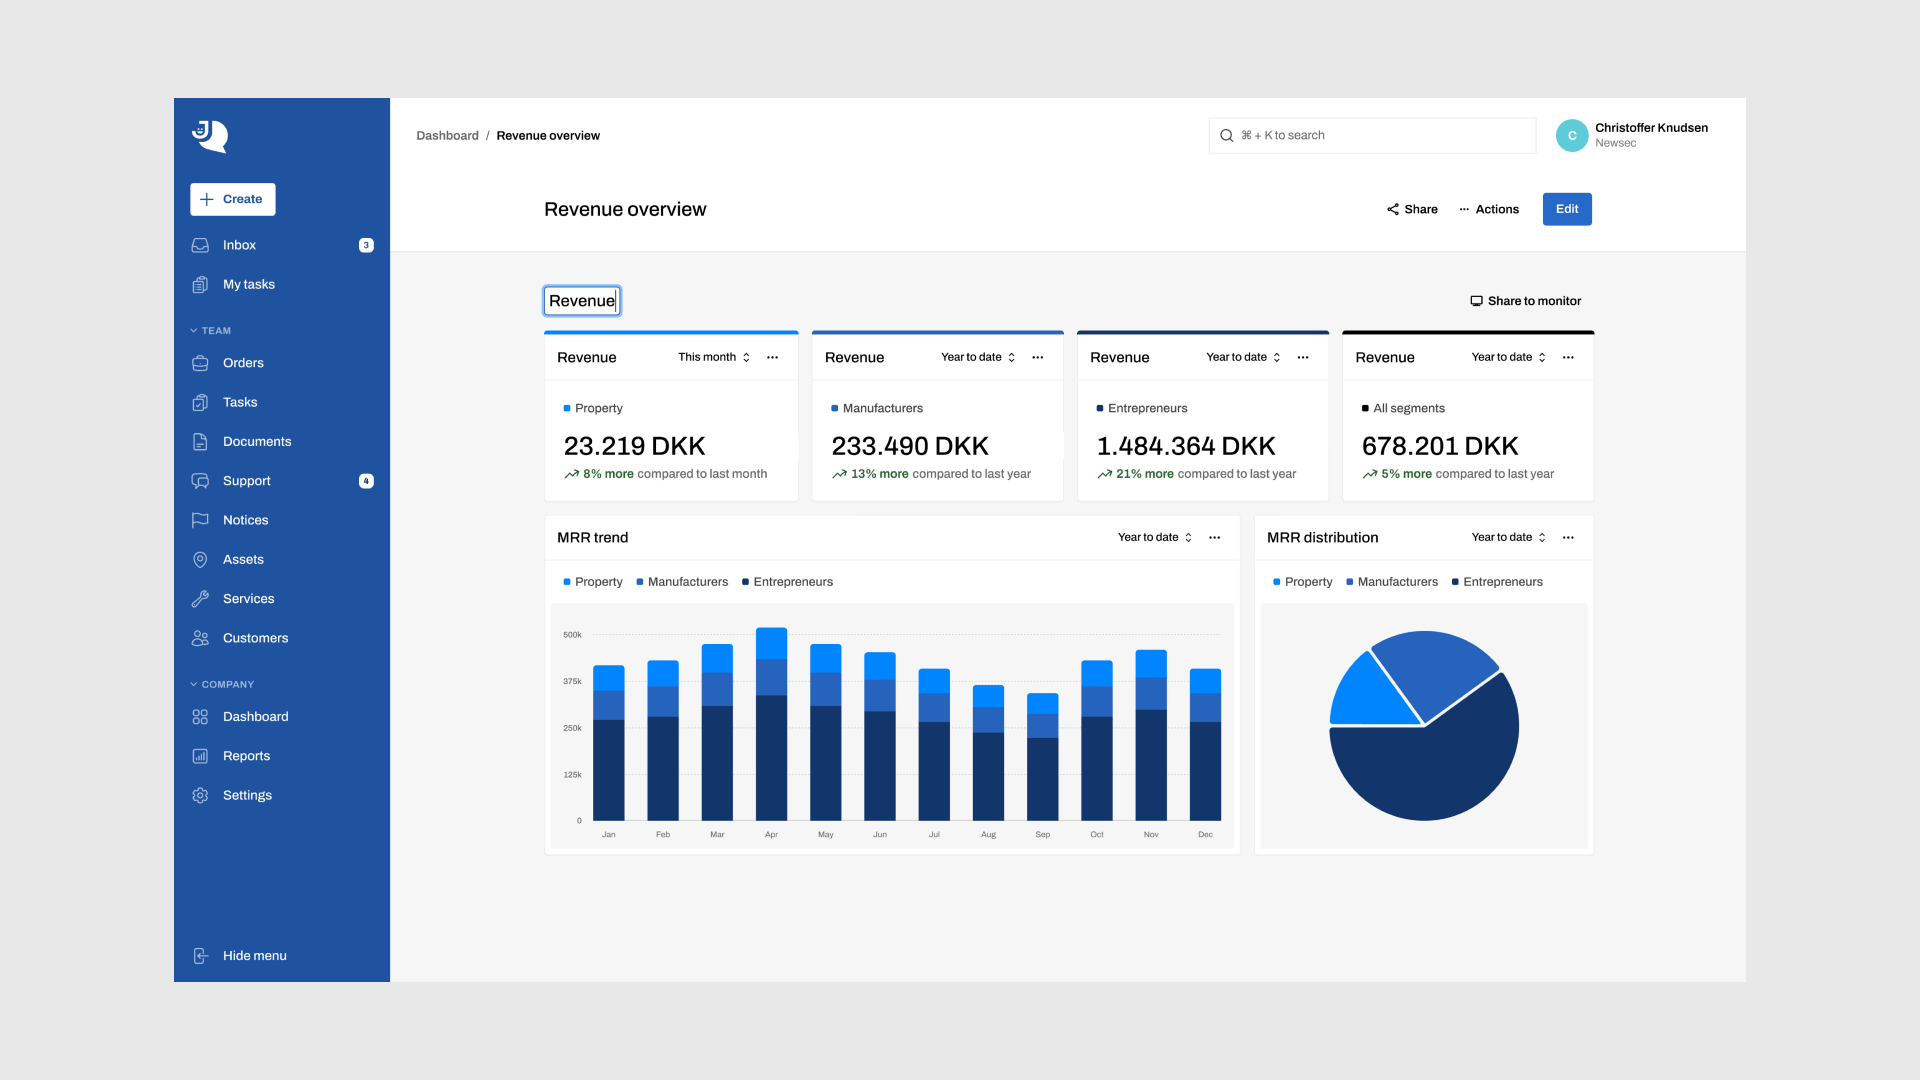The height and width of the screenshot is (1080, 1920).
Task: Click the Inbox tray icon
Action: click(200, 245)
